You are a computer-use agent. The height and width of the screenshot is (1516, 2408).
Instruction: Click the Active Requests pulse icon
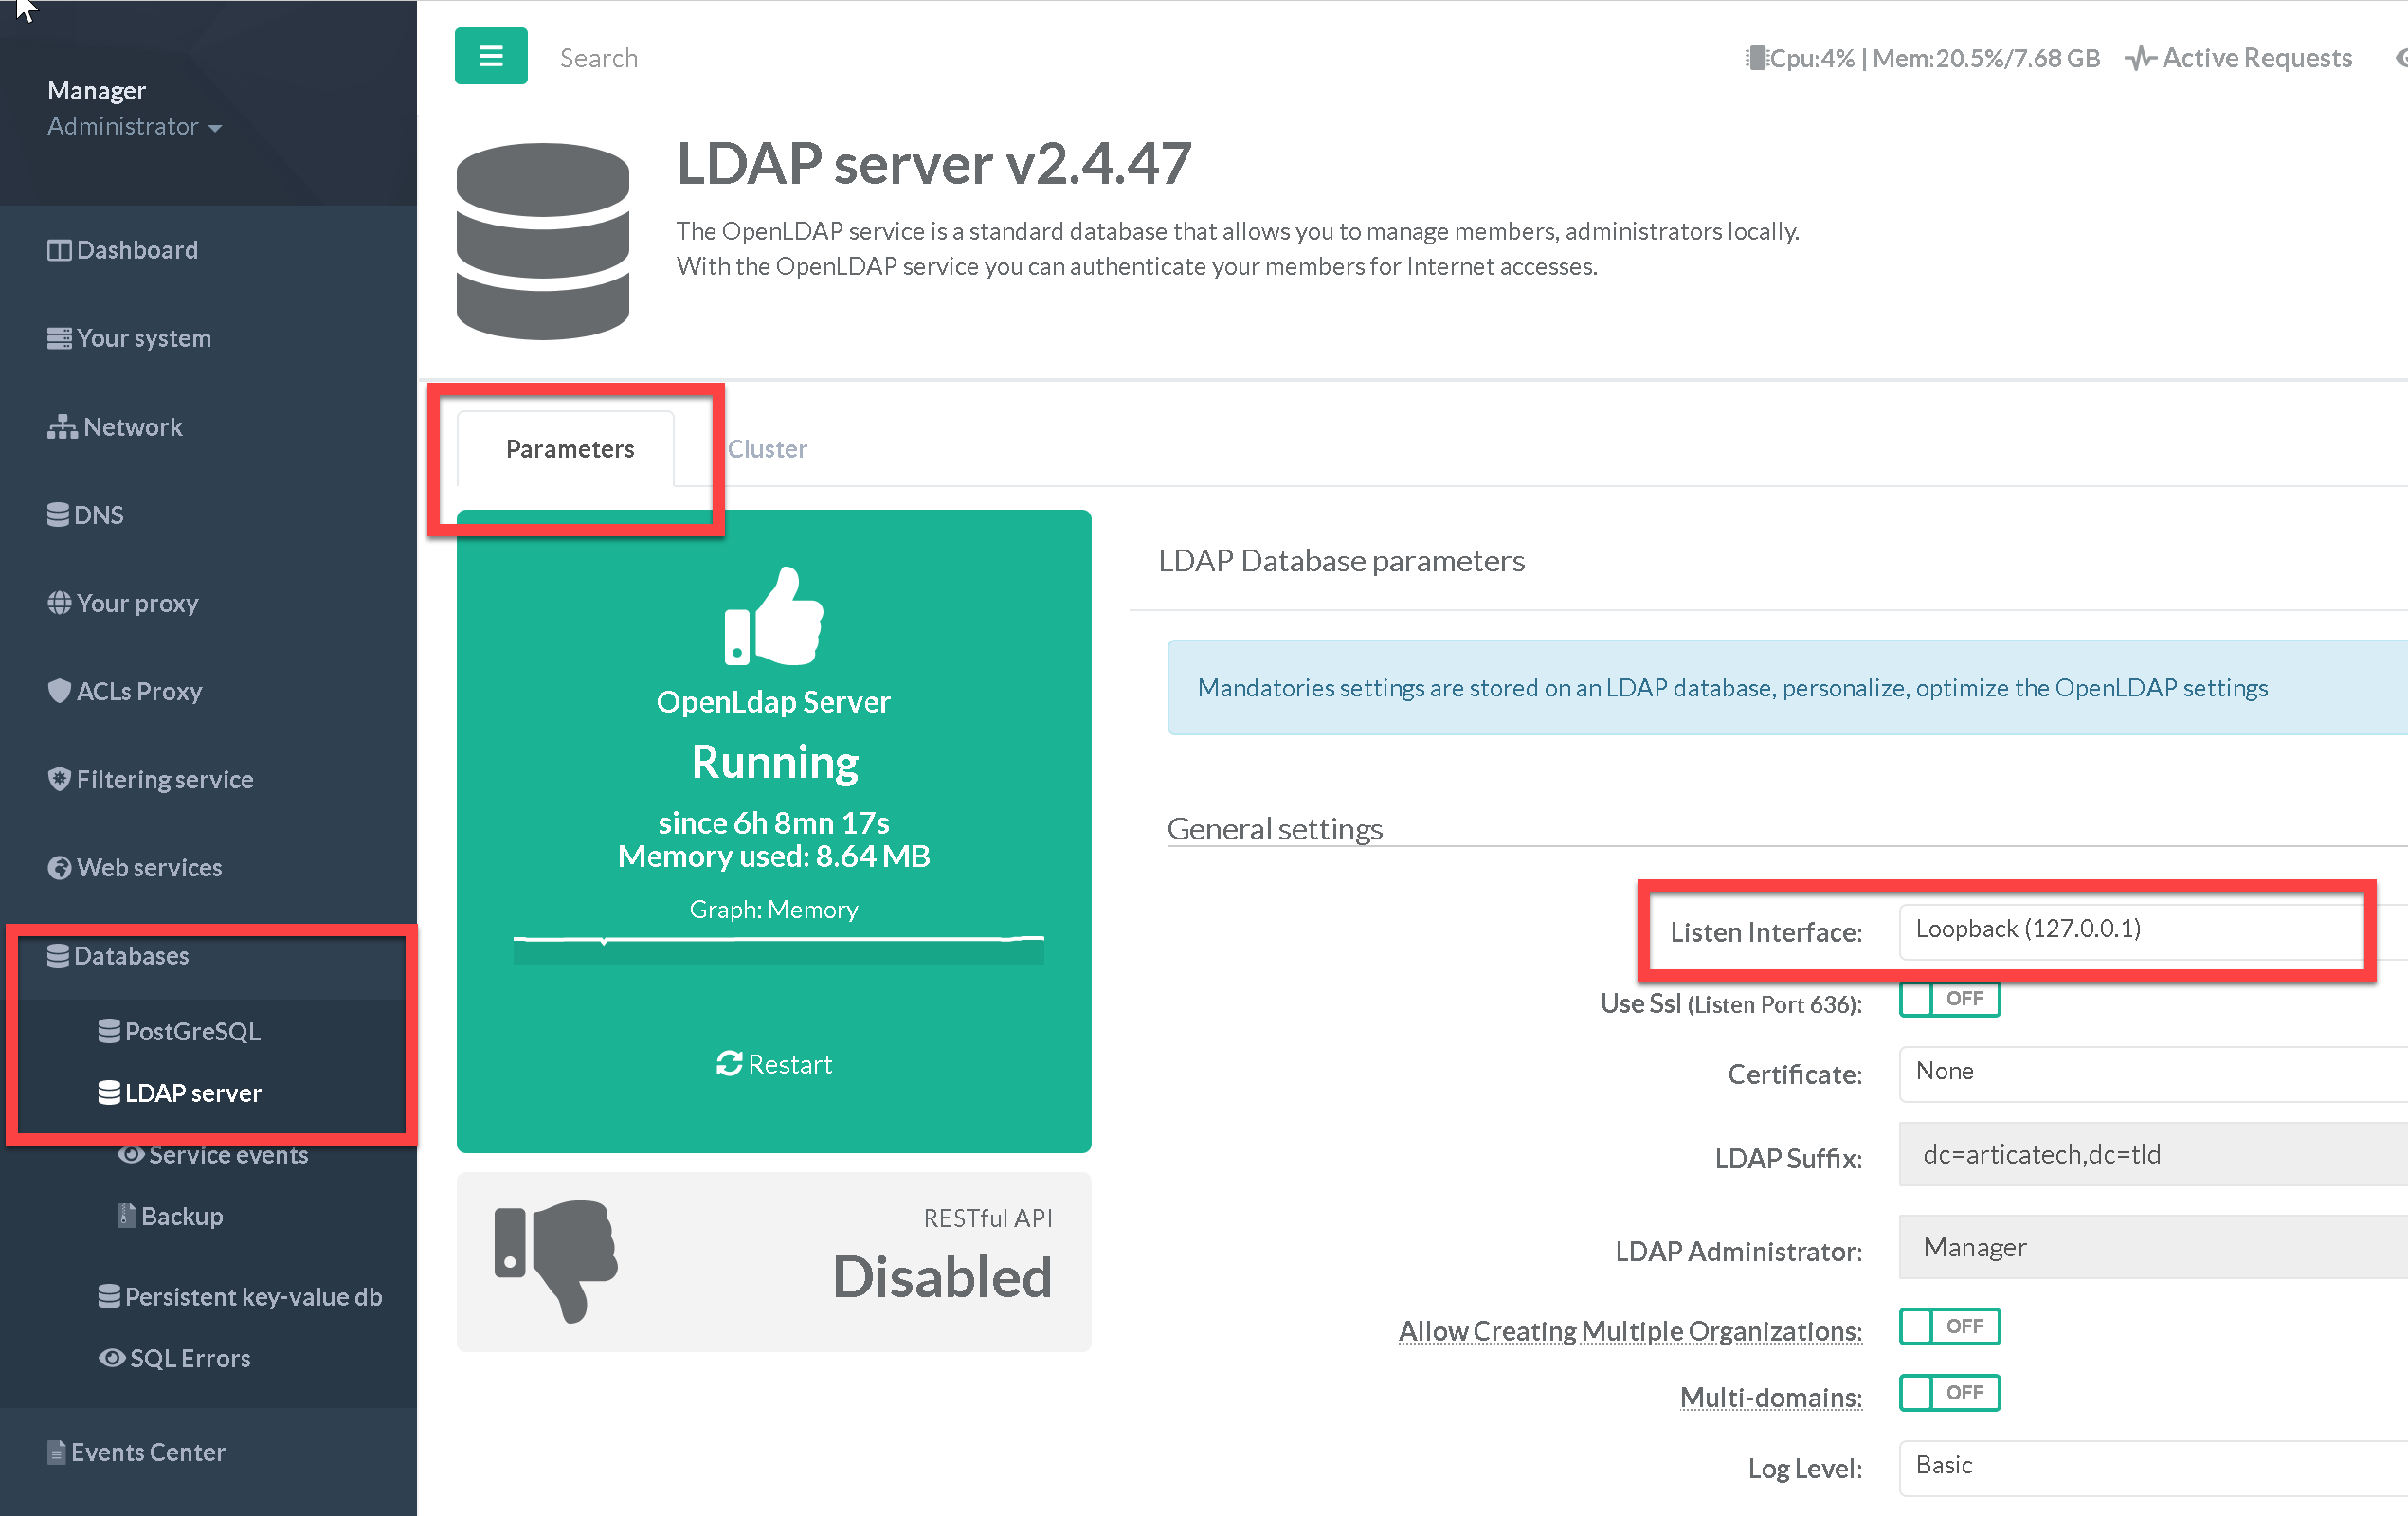coord(2140,59)
